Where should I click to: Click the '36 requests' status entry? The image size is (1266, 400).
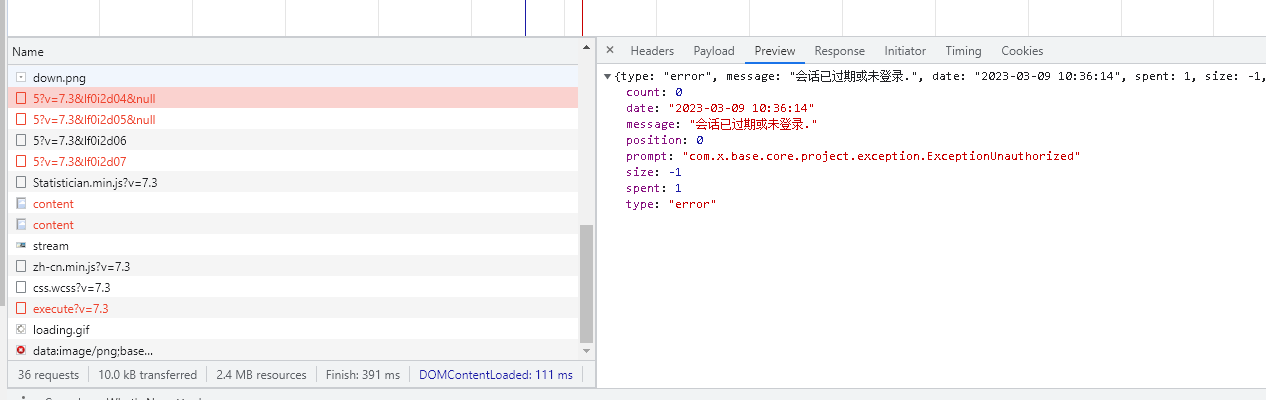pos(48,375)
